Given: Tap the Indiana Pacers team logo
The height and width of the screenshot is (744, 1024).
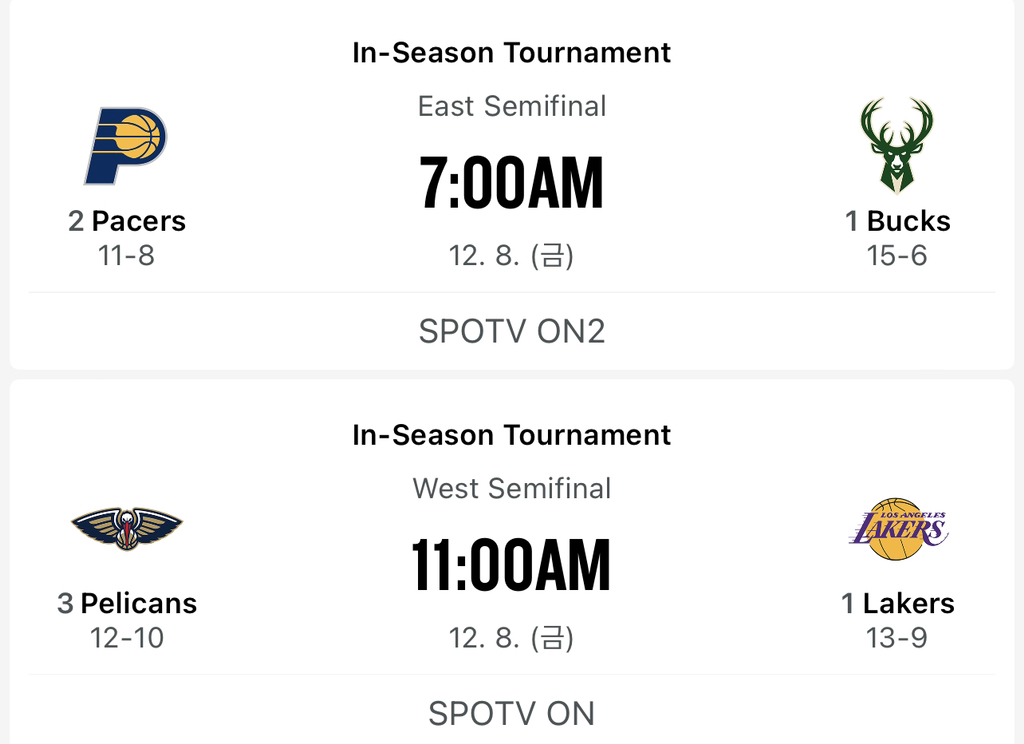Looking at the screenshot, I should coord(125,146).
